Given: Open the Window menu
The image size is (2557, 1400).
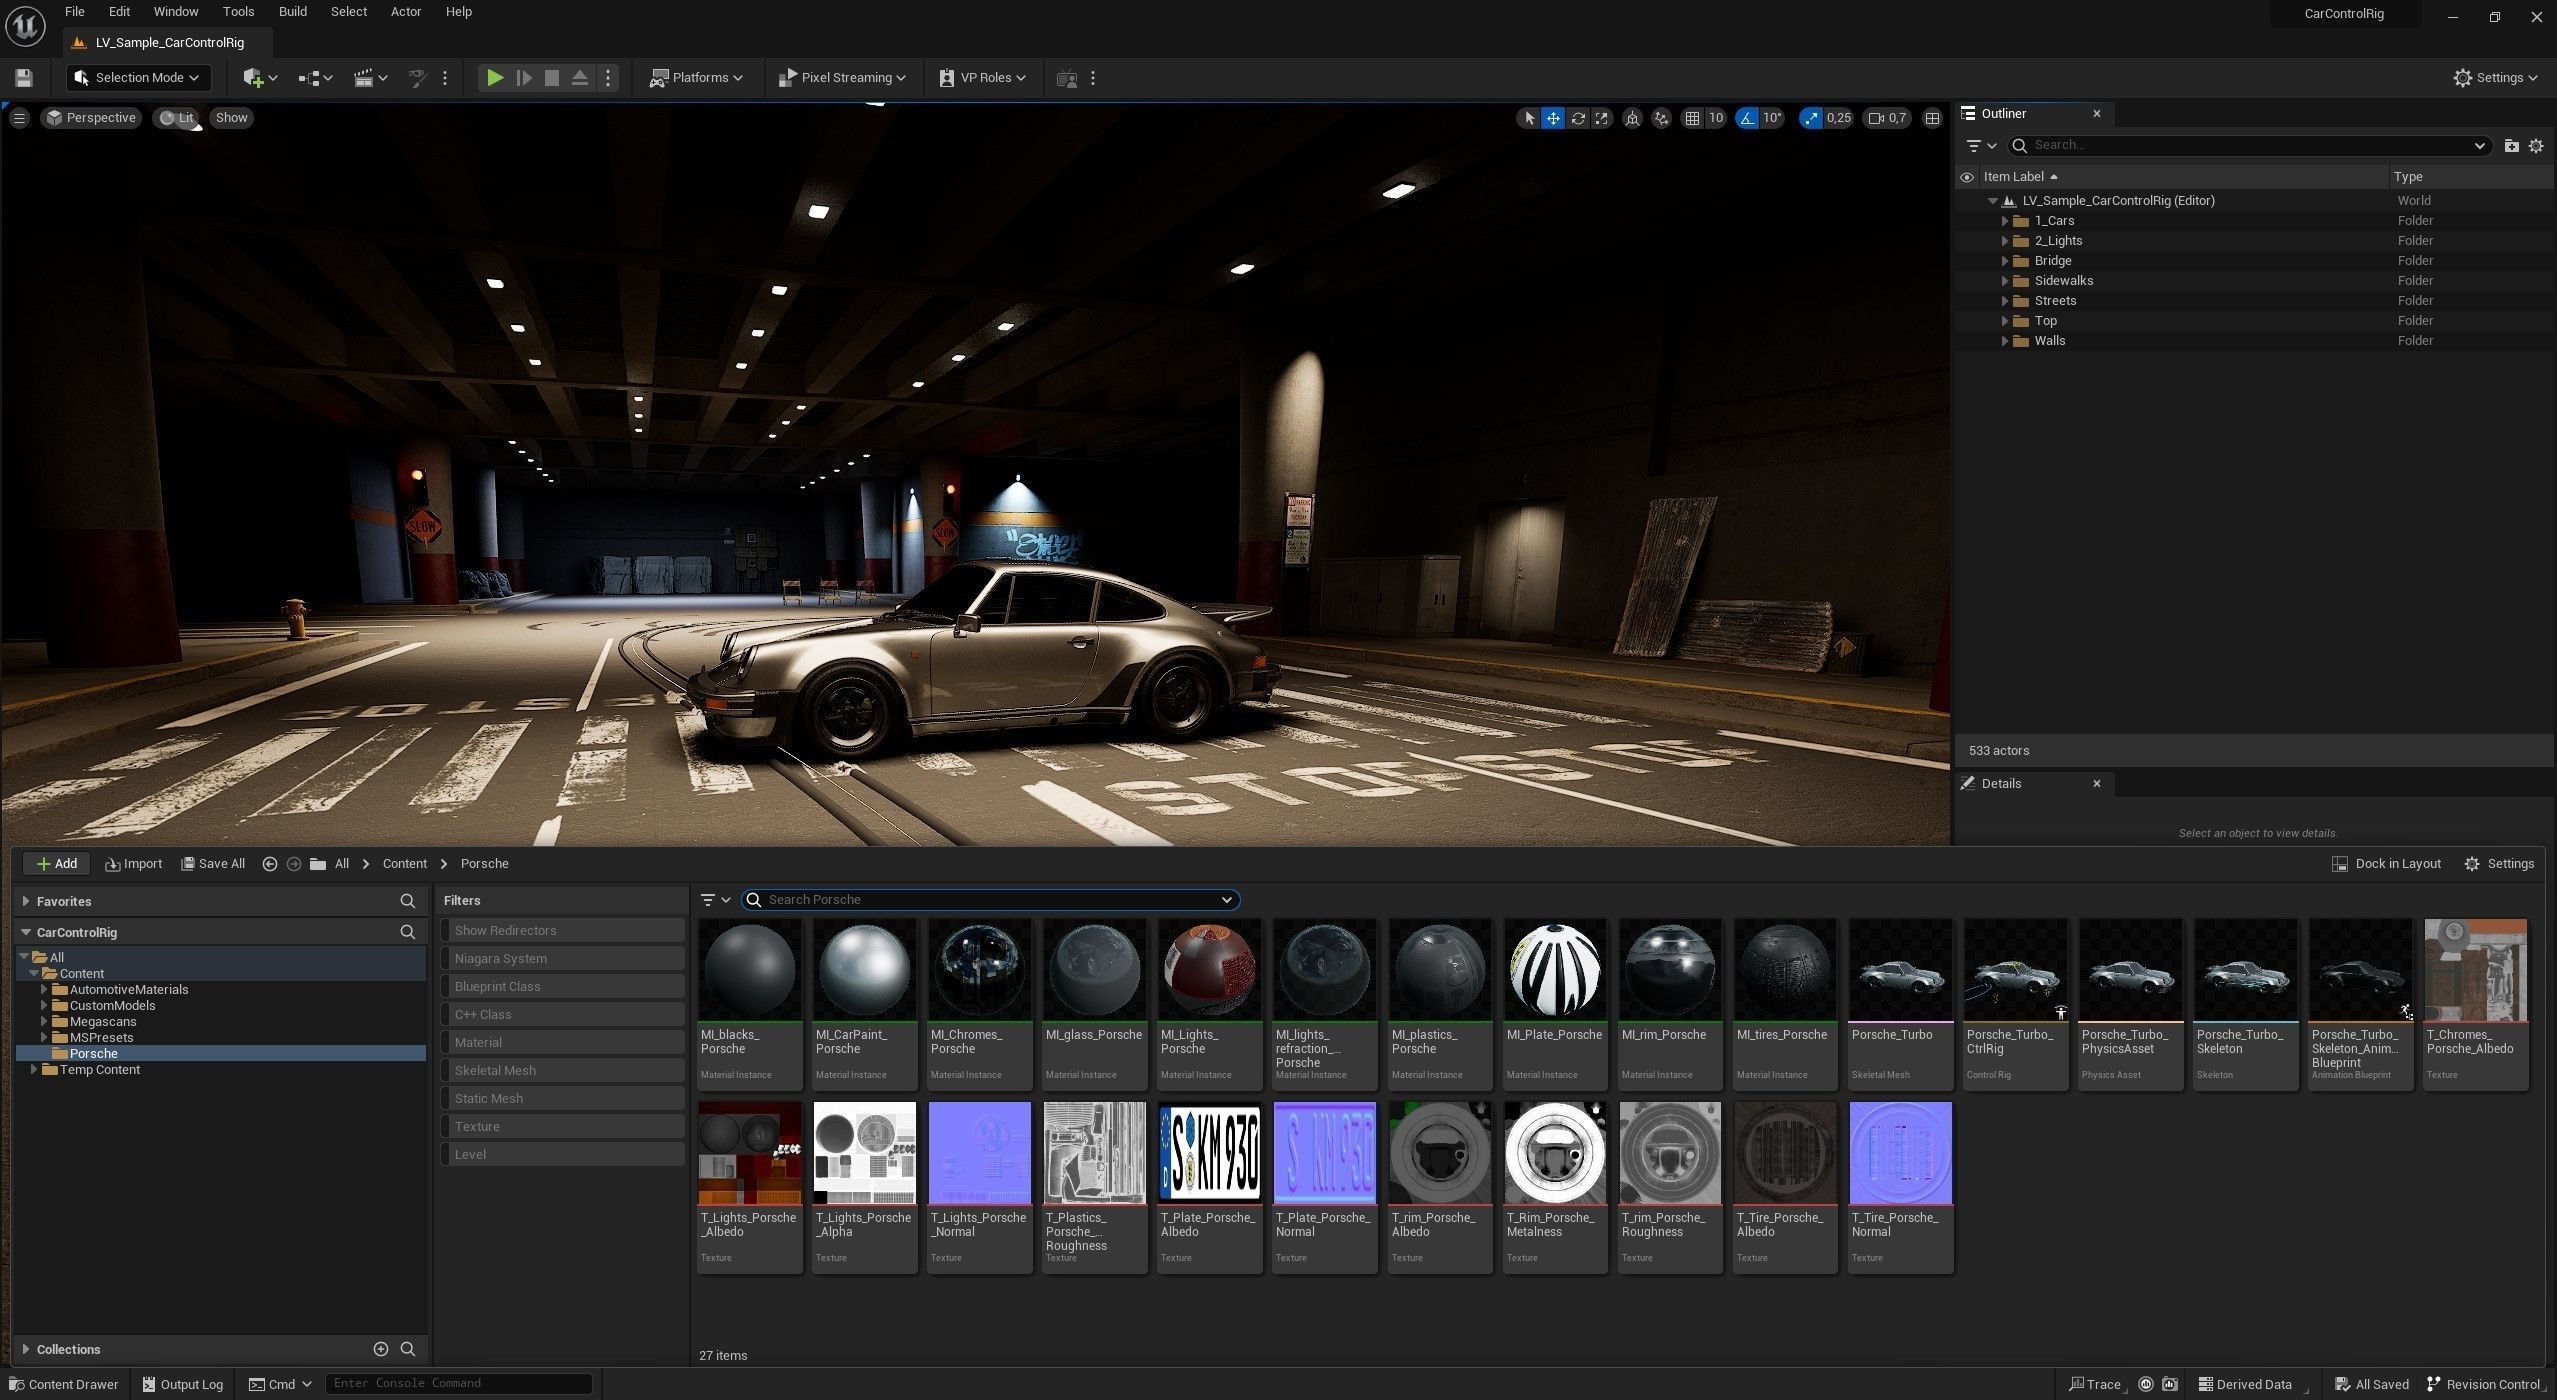Looking at the screenshot, I should 176,12.
